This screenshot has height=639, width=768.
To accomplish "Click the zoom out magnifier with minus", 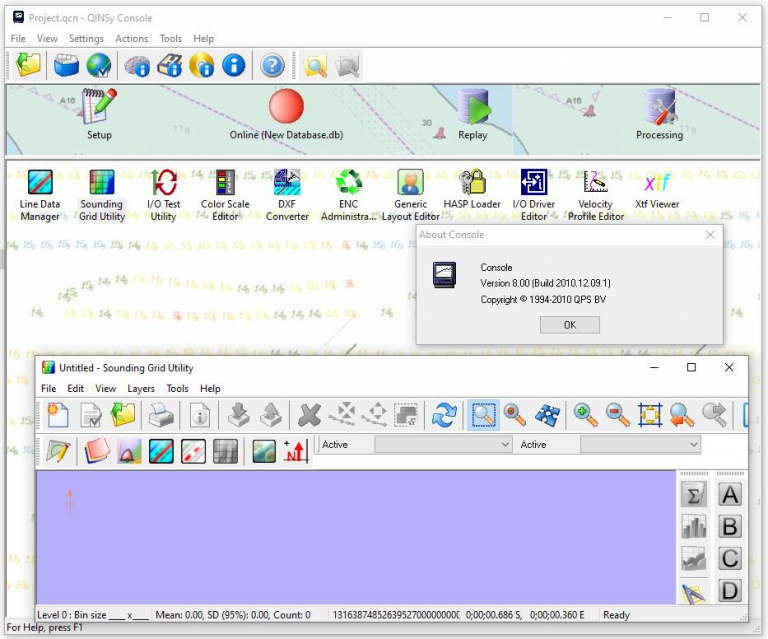I will (x=617, y=415).
